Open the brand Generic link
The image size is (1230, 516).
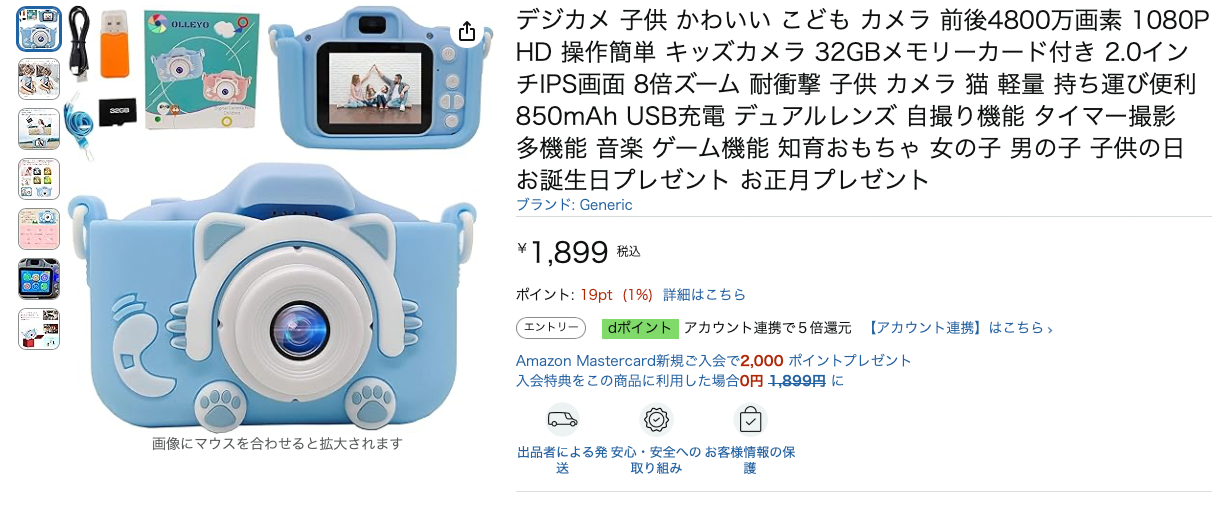point(574,205)
